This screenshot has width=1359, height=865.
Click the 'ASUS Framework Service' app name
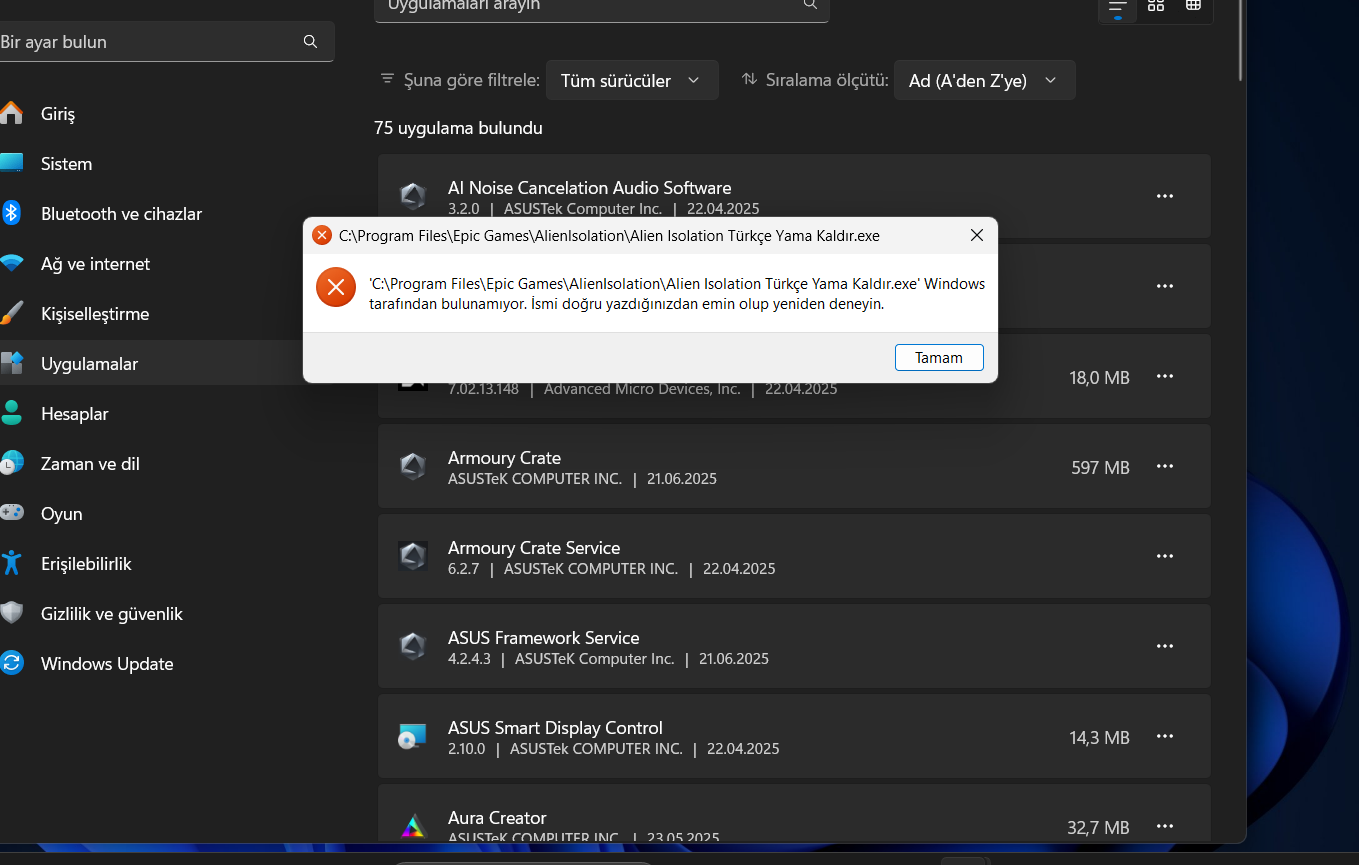pos(544,638)
